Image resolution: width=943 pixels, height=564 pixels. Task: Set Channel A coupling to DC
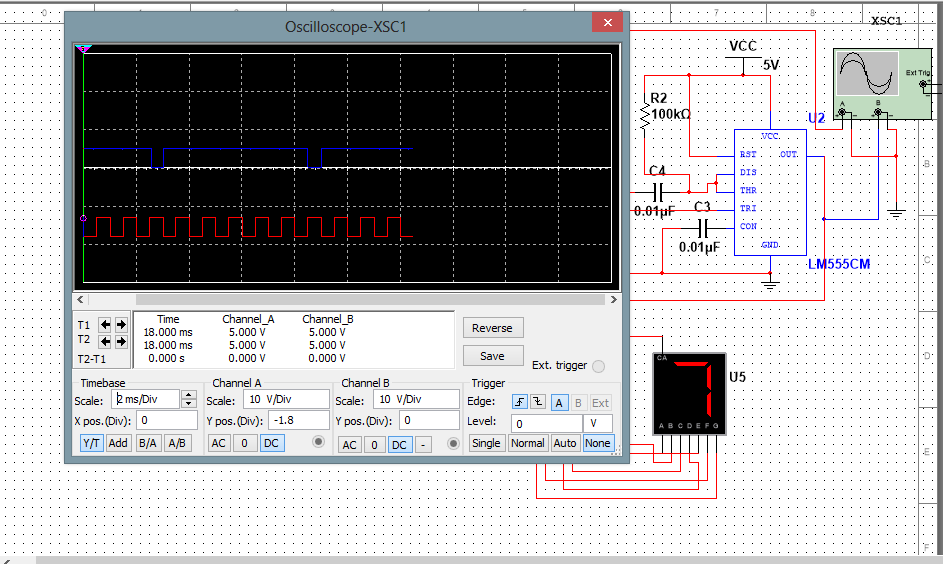click(x=272, y=443)
